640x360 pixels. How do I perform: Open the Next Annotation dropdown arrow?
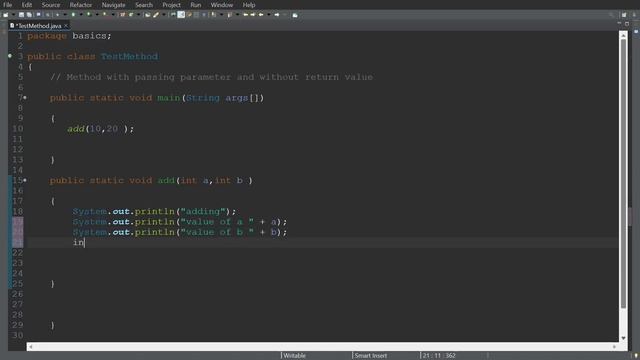coord(222,15)
